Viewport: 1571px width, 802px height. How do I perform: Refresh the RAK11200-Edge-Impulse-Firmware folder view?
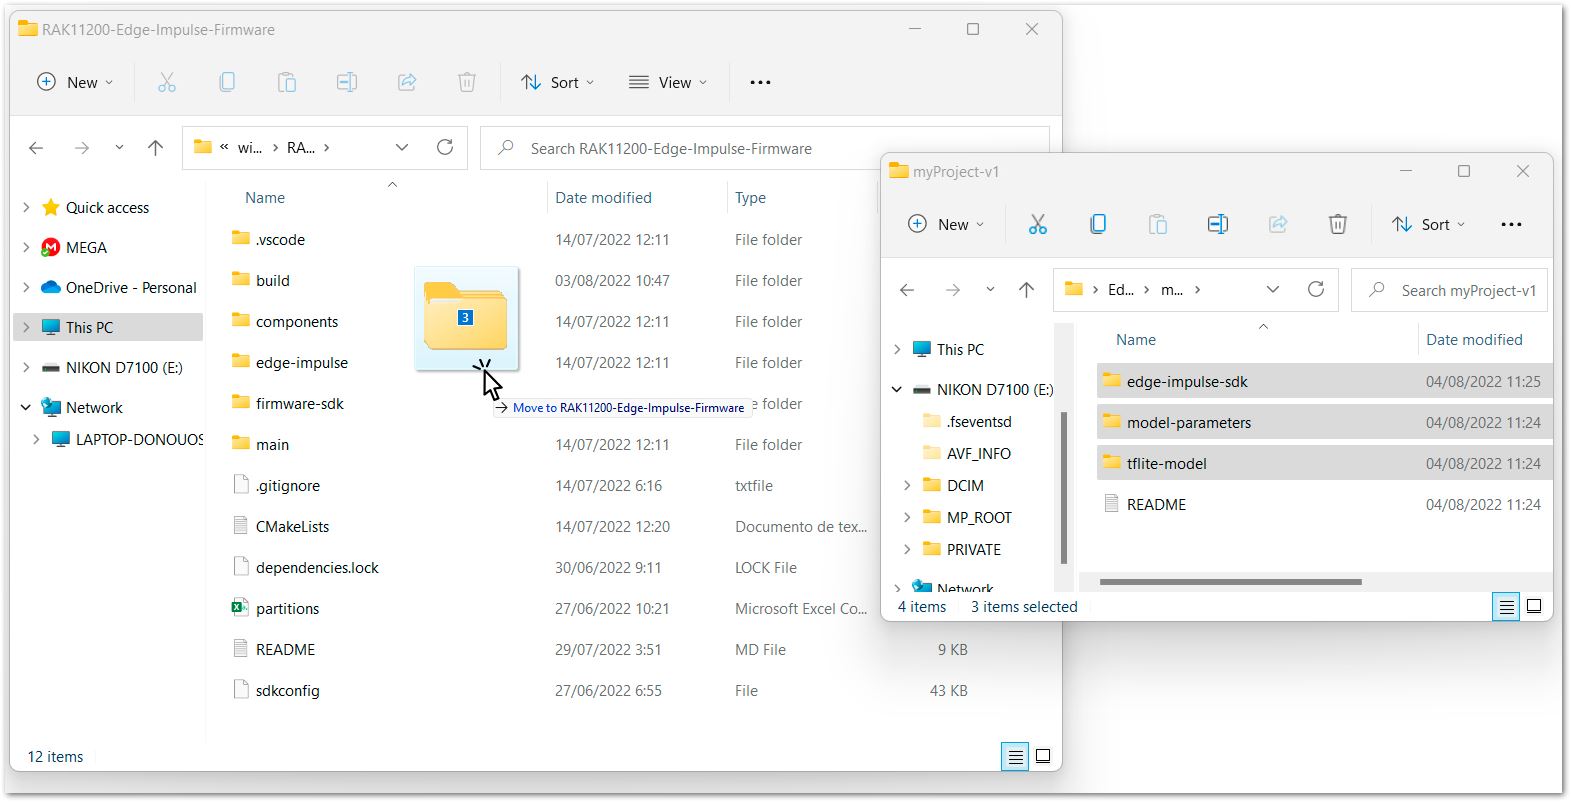coord(445,148)
